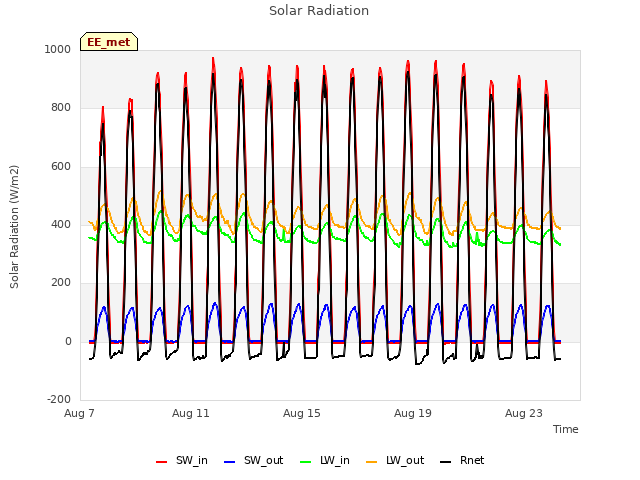
Task: Click the SW_out legend entry
Action: (x=254, y=461)
